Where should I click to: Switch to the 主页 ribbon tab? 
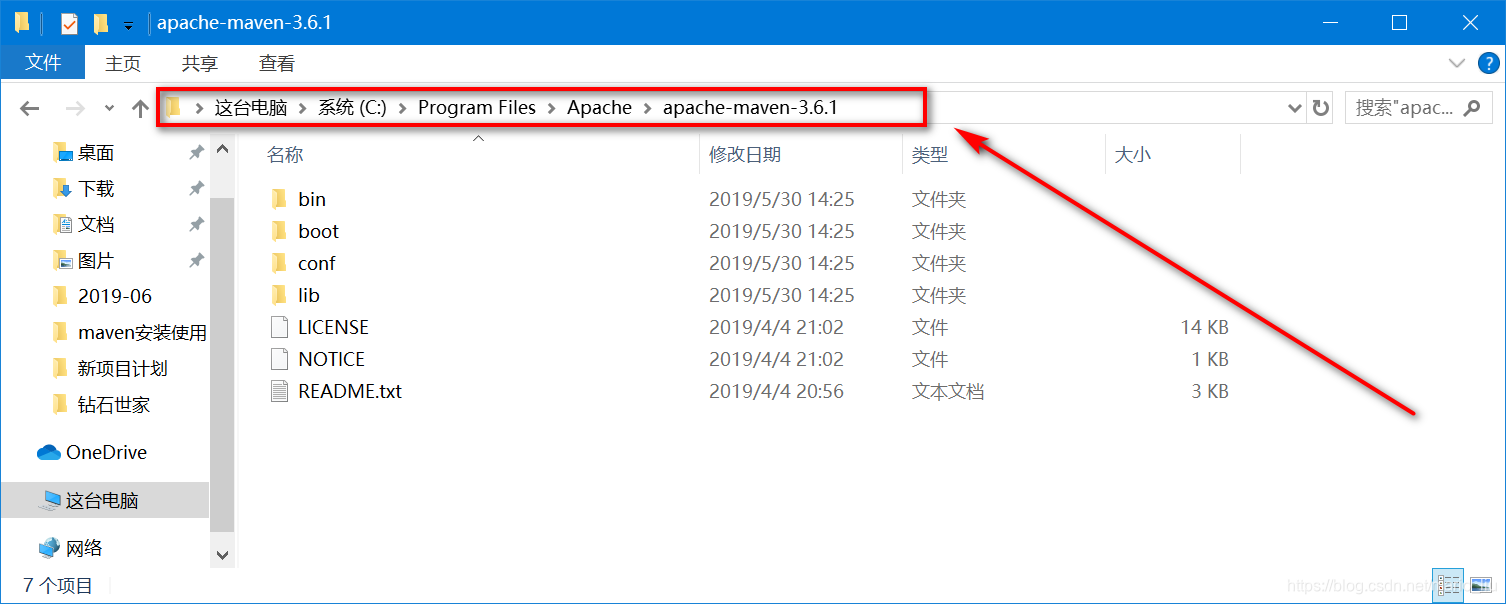(123, 63)
